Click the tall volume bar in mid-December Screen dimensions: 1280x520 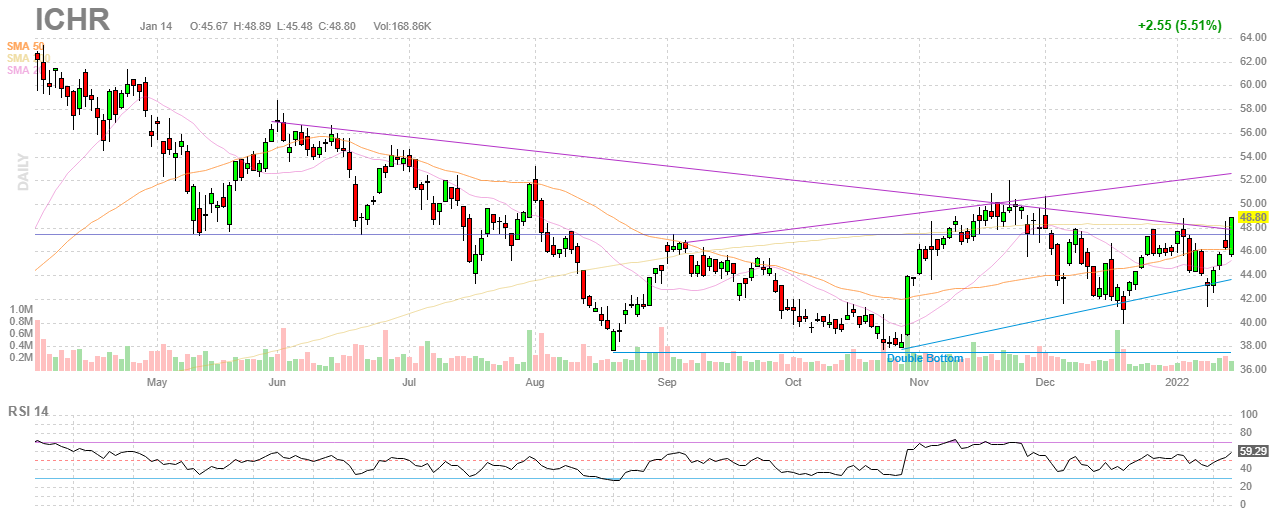click(x=1117, y=350)
